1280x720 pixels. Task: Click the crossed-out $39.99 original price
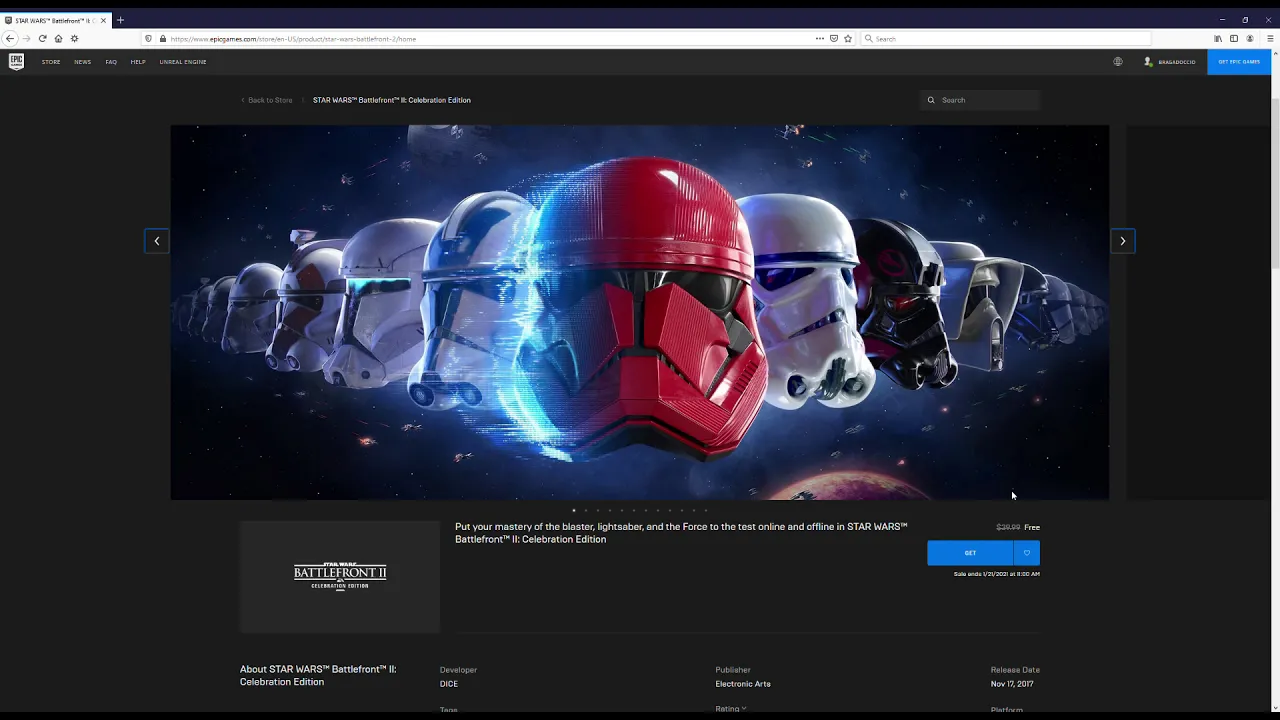pos(1008,527)
